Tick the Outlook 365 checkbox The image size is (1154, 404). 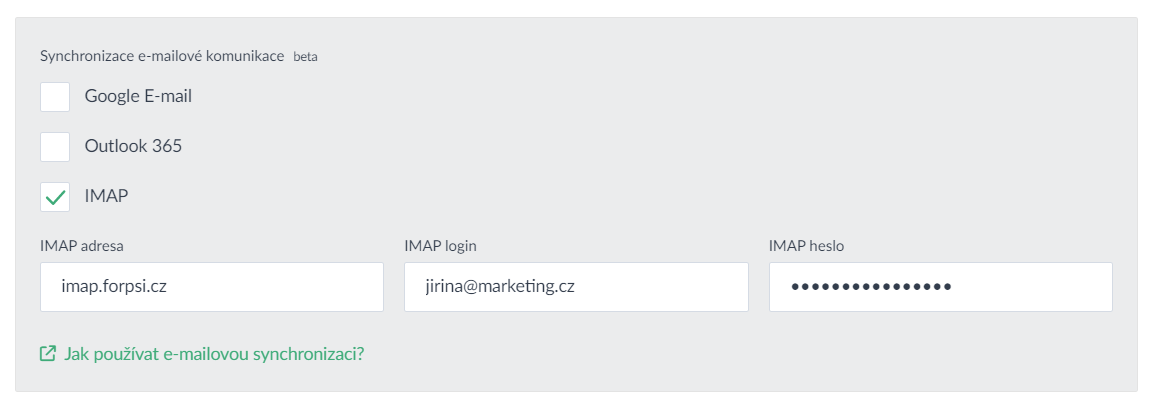(55, 147)
